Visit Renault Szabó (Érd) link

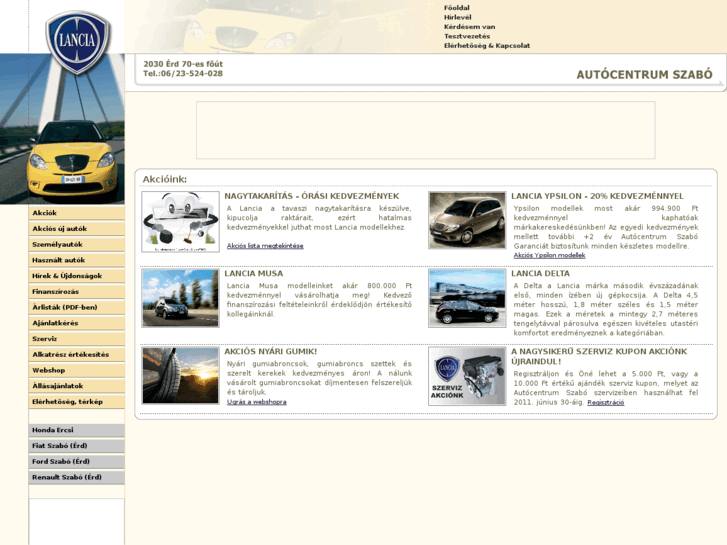click(77, 477)
